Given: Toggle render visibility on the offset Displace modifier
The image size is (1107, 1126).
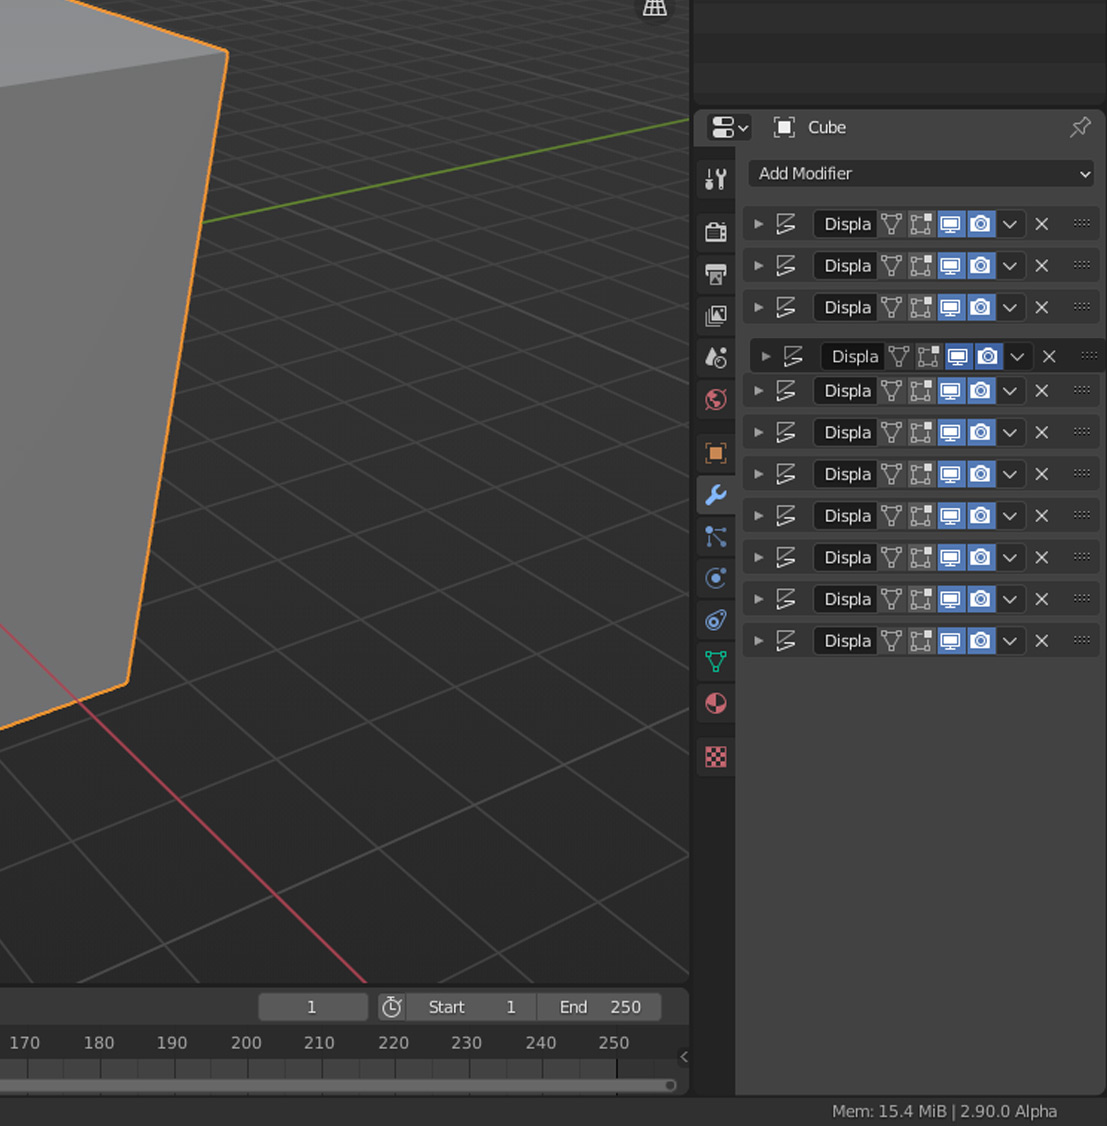Looking at the screenshot, I should coord(988,356).
